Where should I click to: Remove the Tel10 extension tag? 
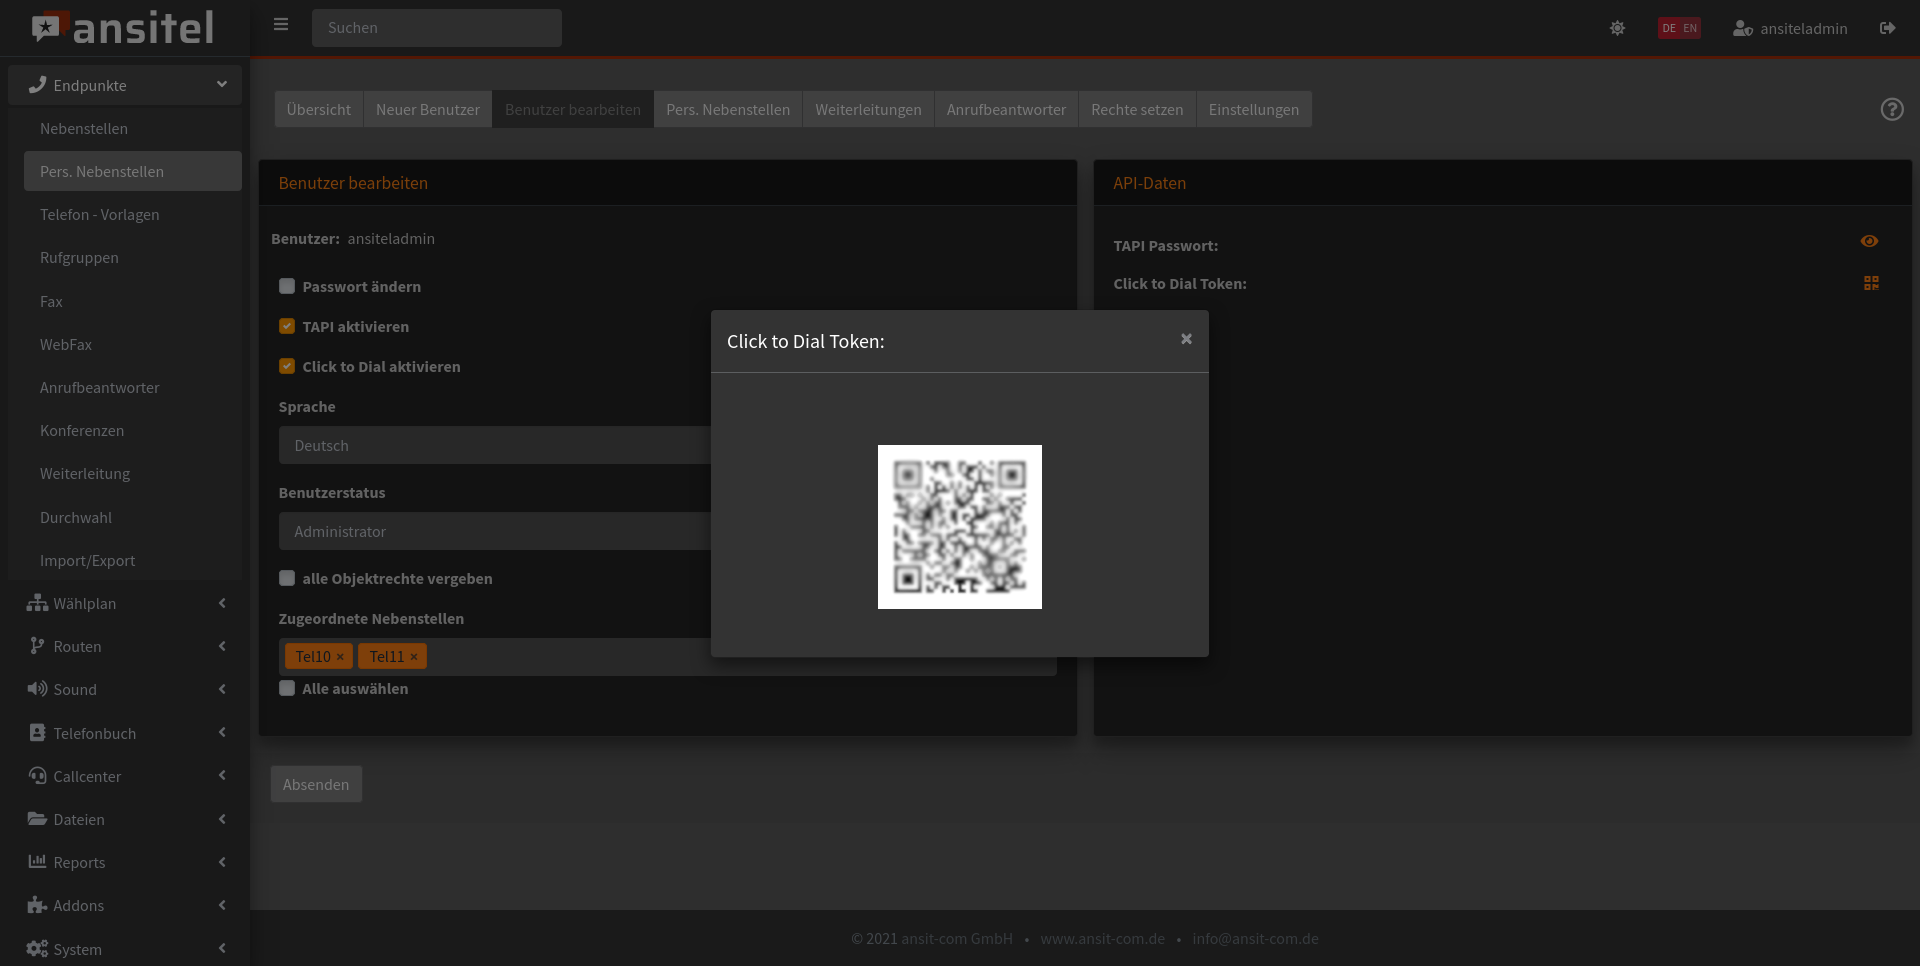point(340,656)
